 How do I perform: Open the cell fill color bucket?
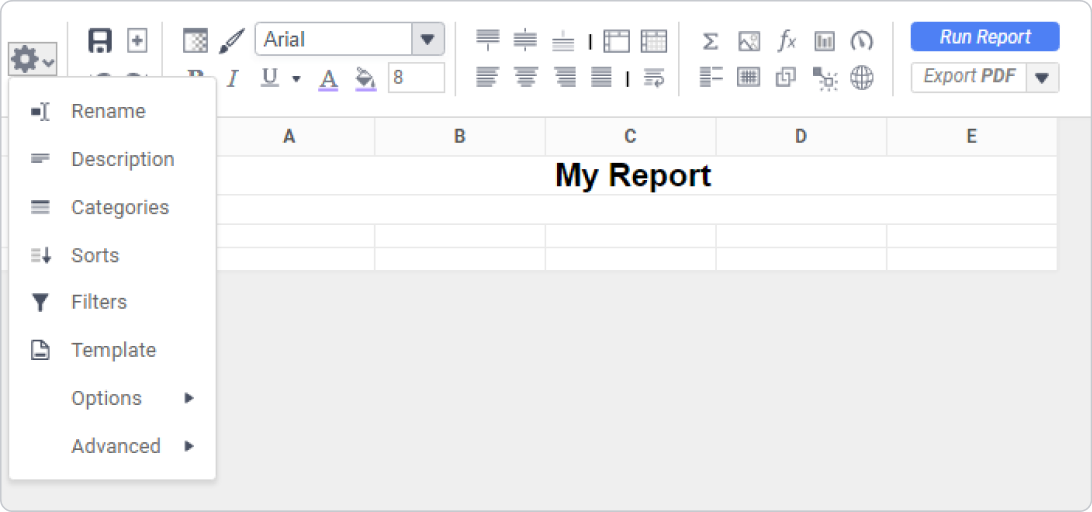tap(365, 78)
